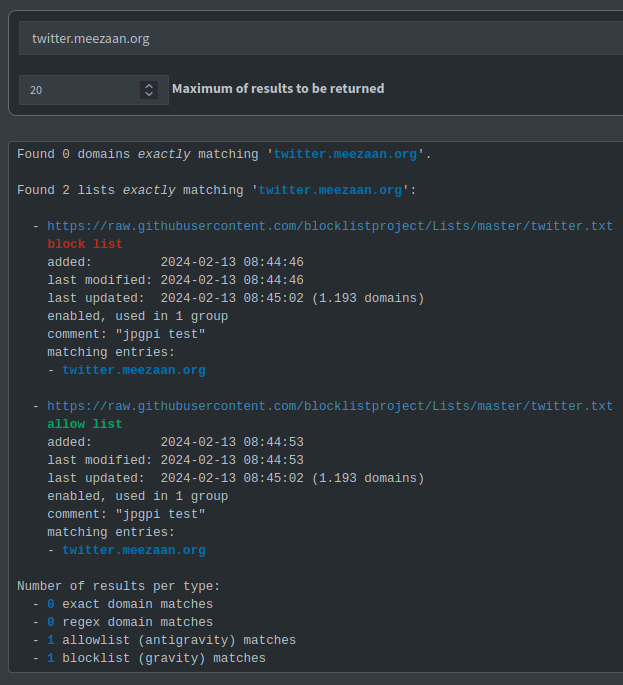Click the allow list's 'last updated' line
Image resolution: width=623 pixels, height=685 pixels.
click(x=235, y=478)
